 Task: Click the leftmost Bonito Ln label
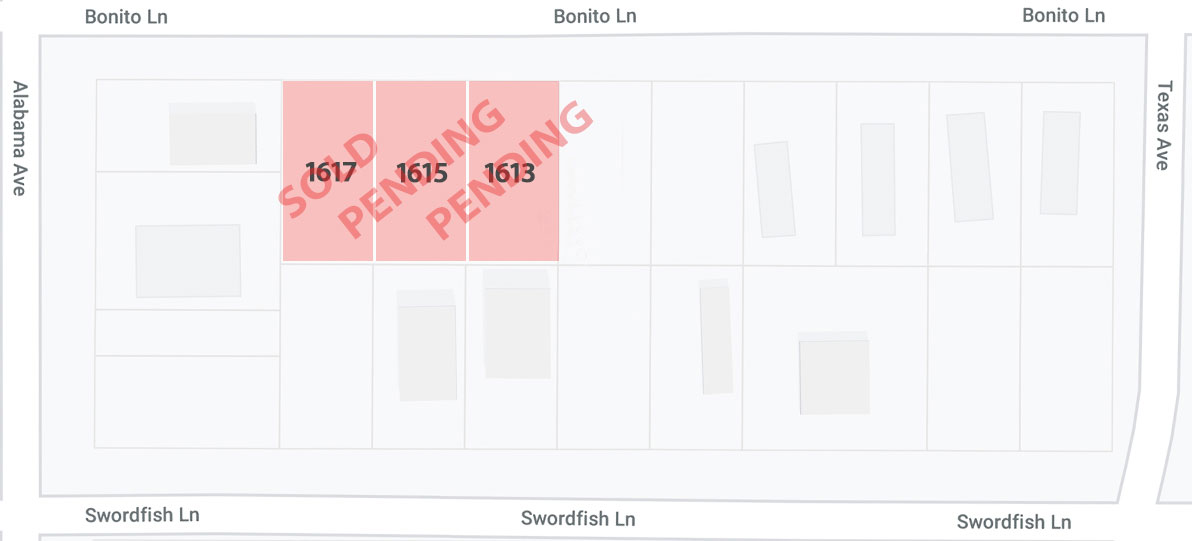(126, 17)
